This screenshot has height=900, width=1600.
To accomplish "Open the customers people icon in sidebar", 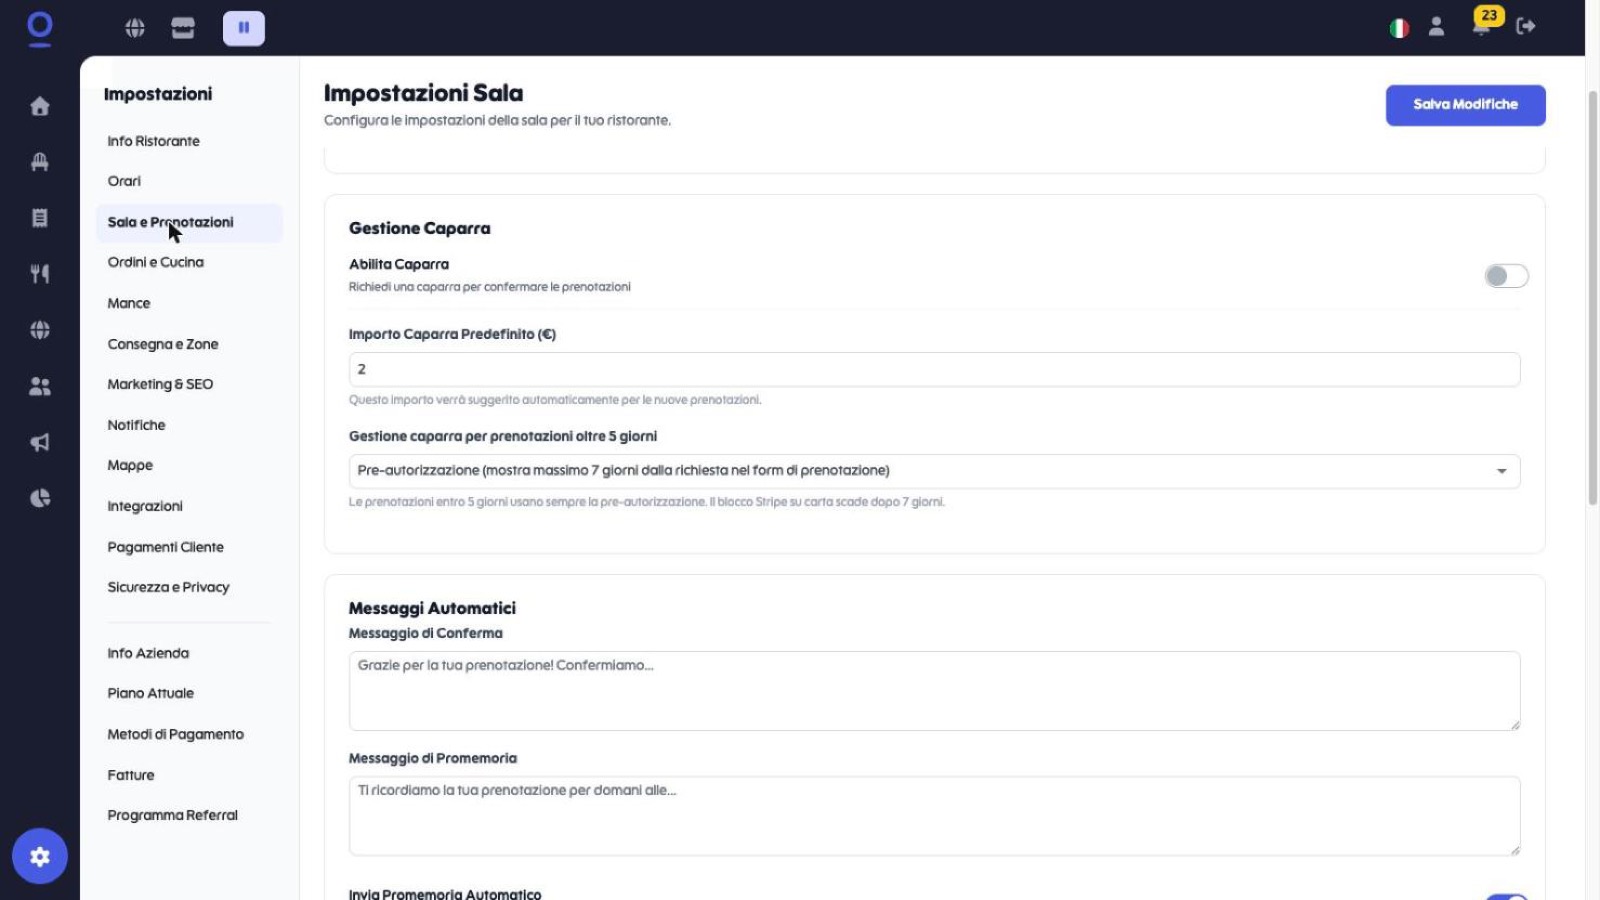I will (x=40, y=386).
